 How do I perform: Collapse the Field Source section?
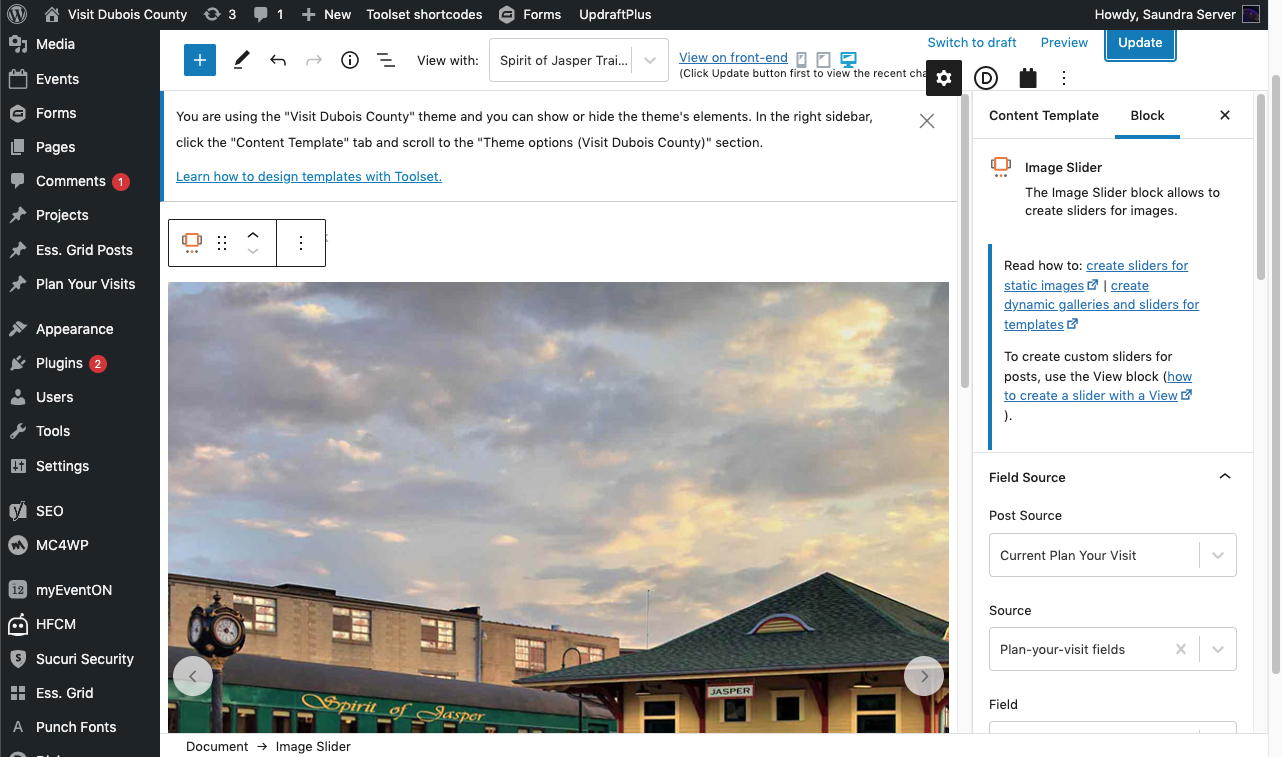click(1224, 477)
